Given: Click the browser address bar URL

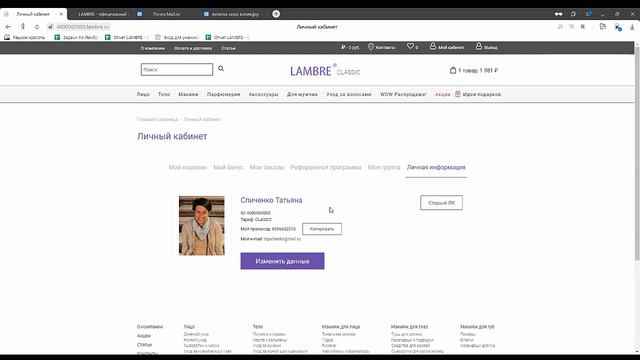Looking at the screenshot, I should click(83, 27).
